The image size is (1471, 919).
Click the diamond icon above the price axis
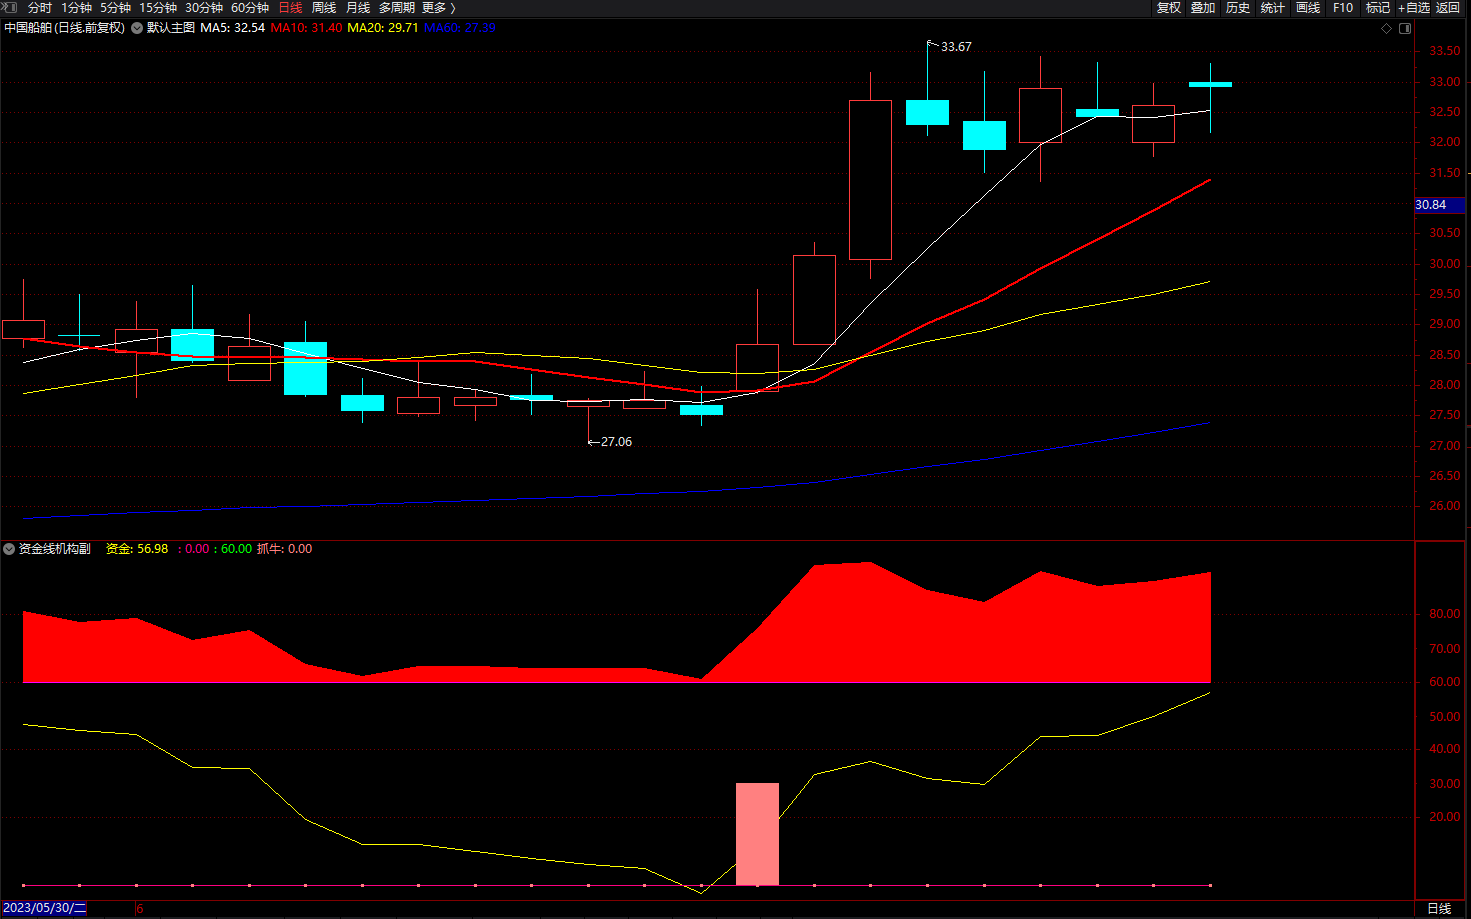click(x=1386, y=28)
